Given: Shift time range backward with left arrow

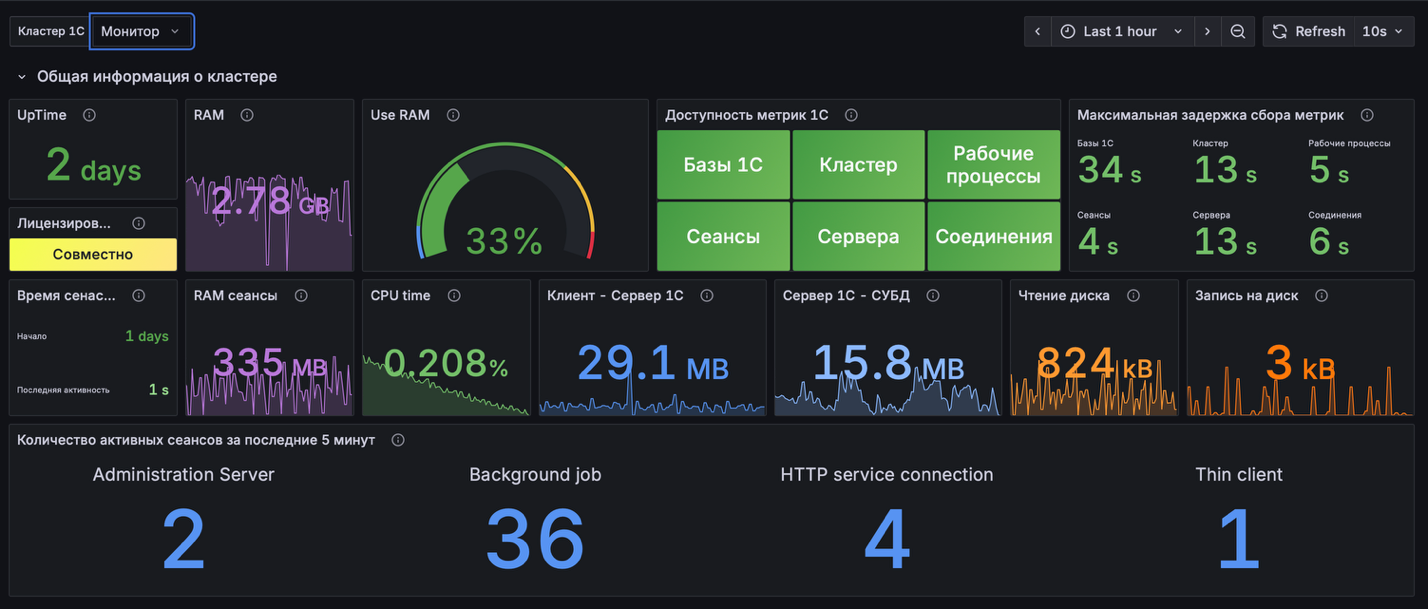Looking at the screenshot, I should [x=1038, y=31].
